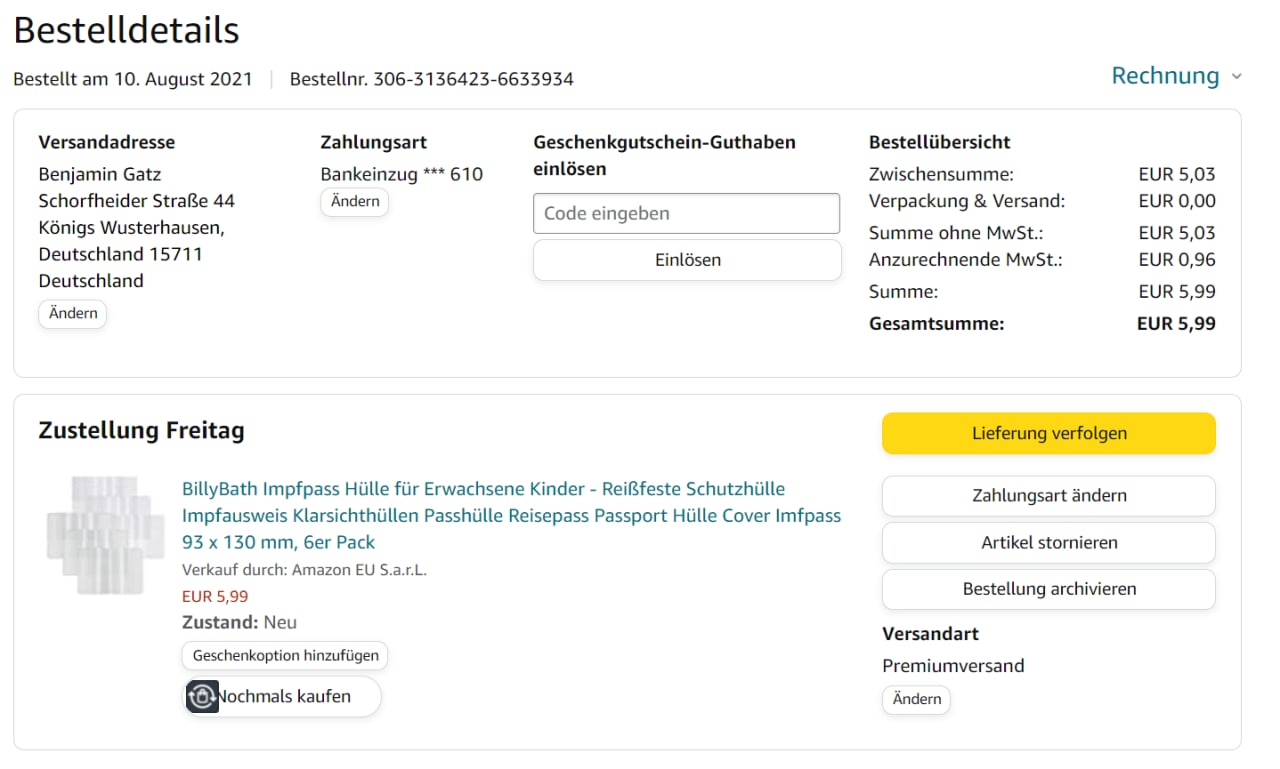
Task: Click the reorder icon on Nochmals kaufen
Action: 203,696
